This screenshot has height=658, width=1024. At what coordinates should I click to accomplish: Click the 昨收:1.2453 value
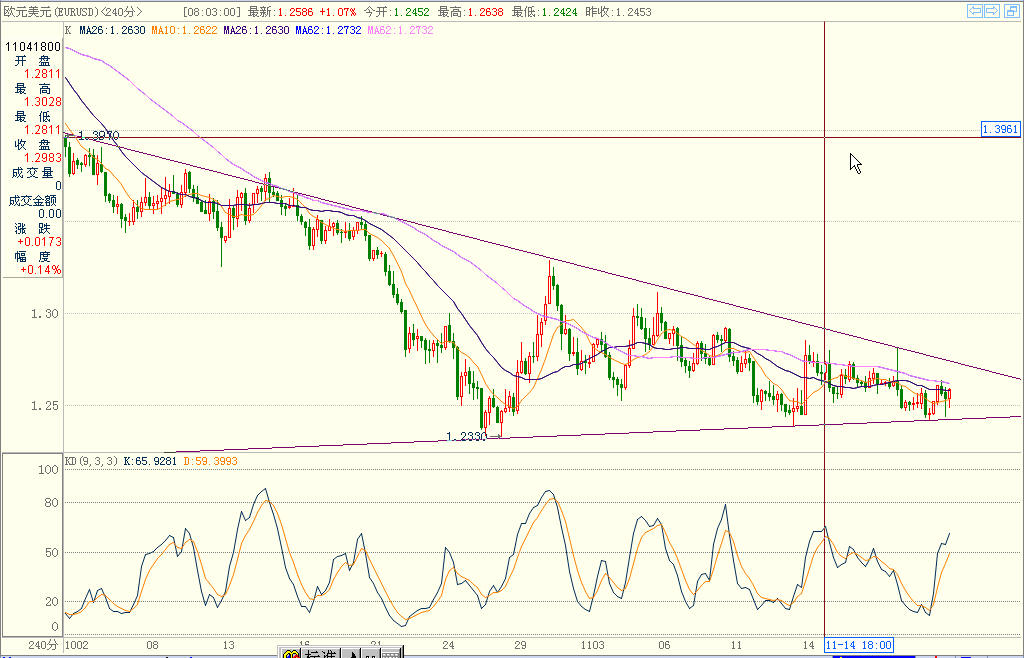point(618,12)
